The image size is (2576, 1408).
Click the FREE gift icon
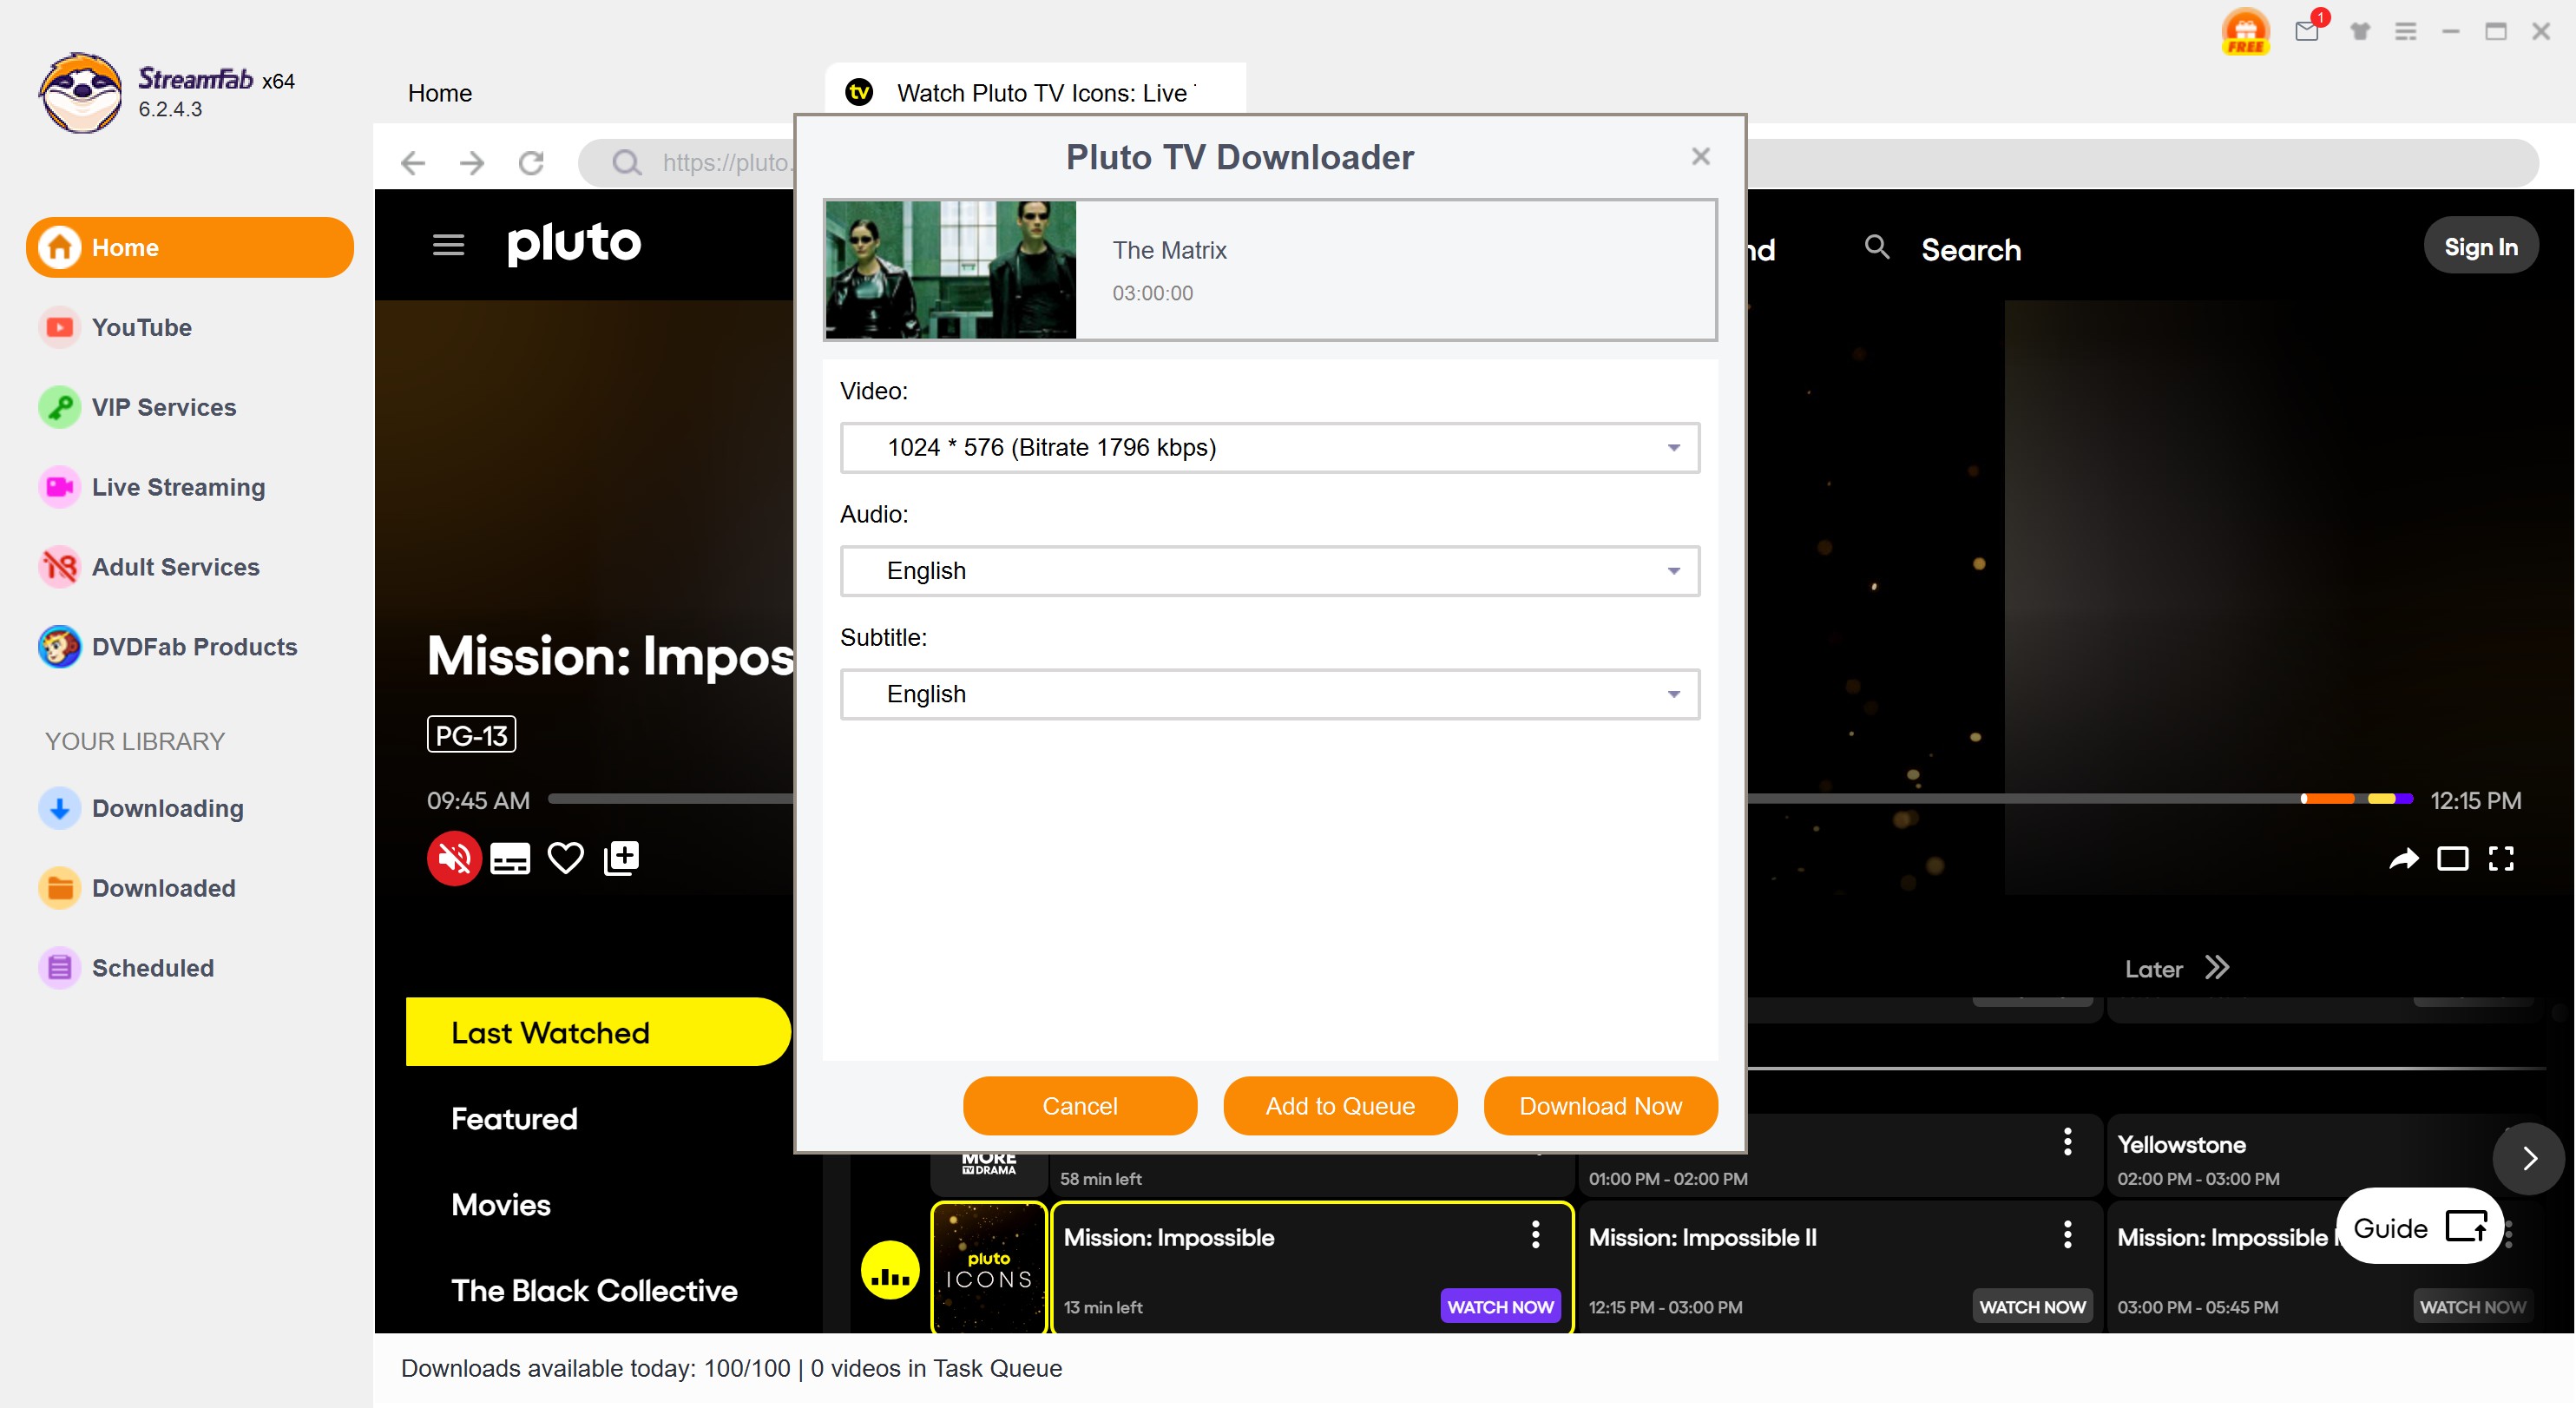[x=2245, y=31]
